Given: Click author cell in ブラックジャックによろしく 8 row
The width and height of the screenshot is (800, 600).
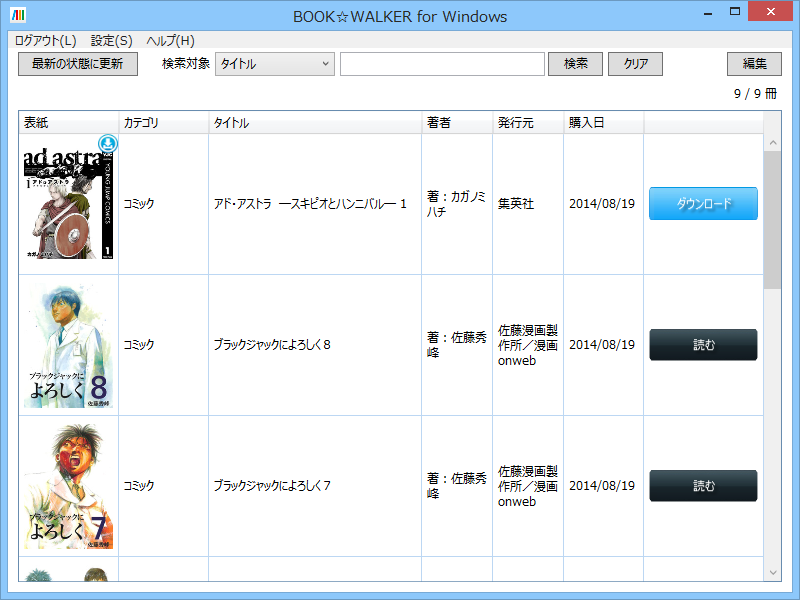Looking at the screenshot, I should pyautogui.click(x=457, y=345).
